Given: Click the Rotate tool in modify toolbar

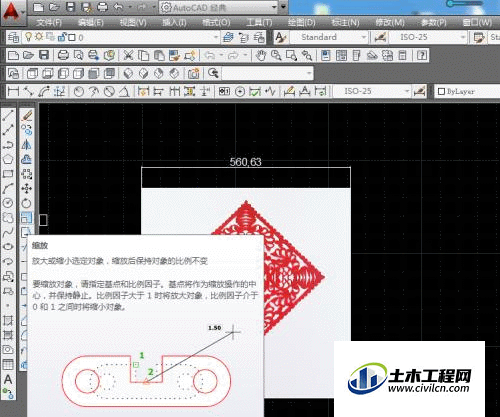Looking at the screenshot, I should 27,203.
